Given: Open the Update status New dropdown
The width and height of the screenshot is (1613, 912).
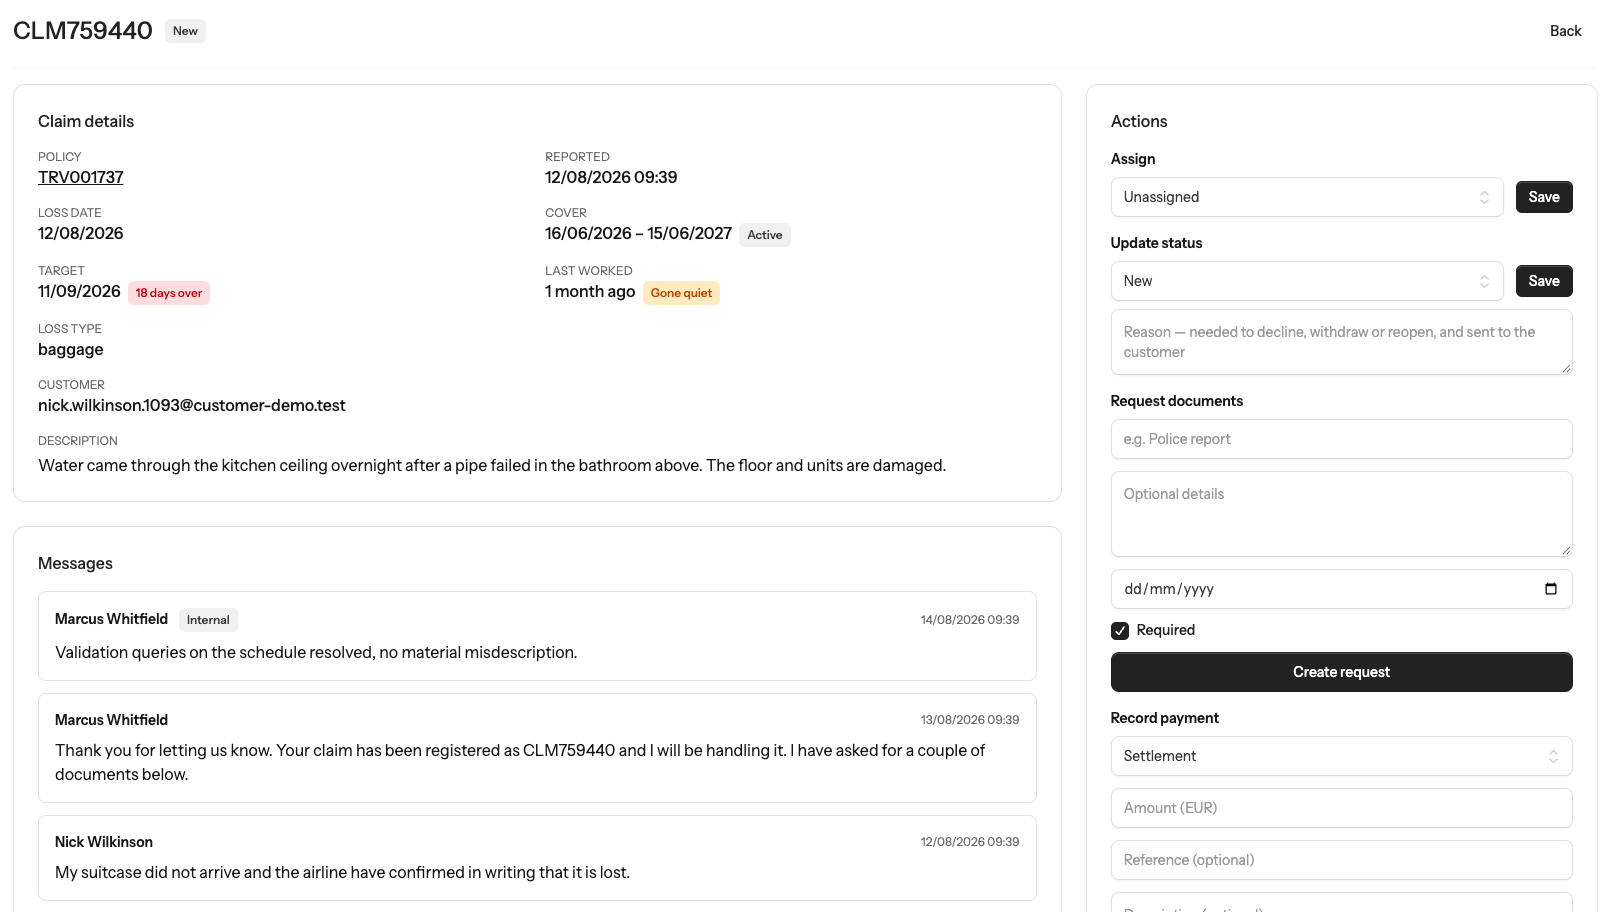Looking at the screenshot, I should pos(1306,281).
